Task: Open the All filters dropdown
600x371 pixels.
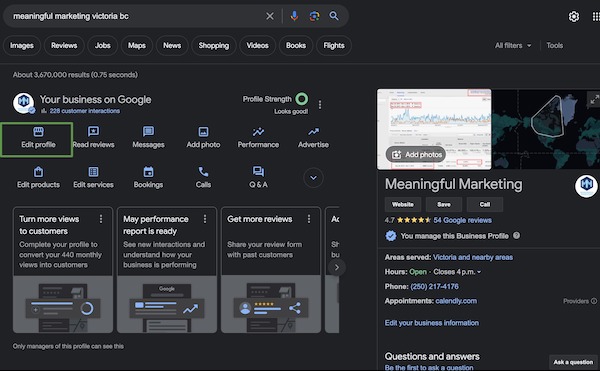Action: (x=513, y=46)
